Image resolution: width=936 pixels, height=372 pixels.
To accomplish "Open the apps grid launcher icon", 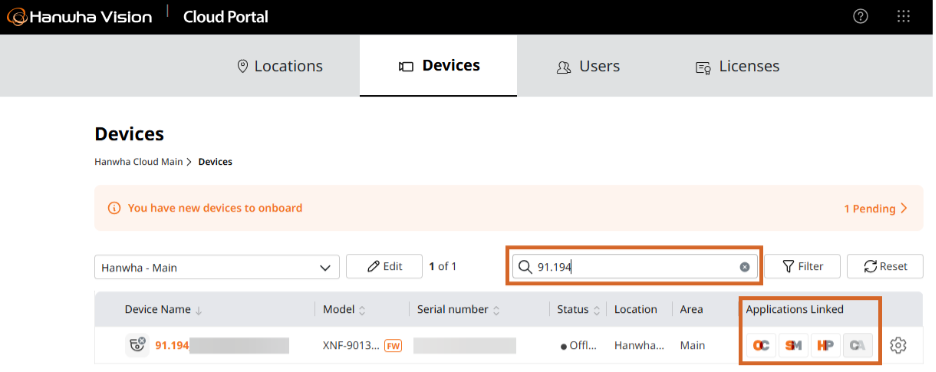I will click(x=904, y=17).
